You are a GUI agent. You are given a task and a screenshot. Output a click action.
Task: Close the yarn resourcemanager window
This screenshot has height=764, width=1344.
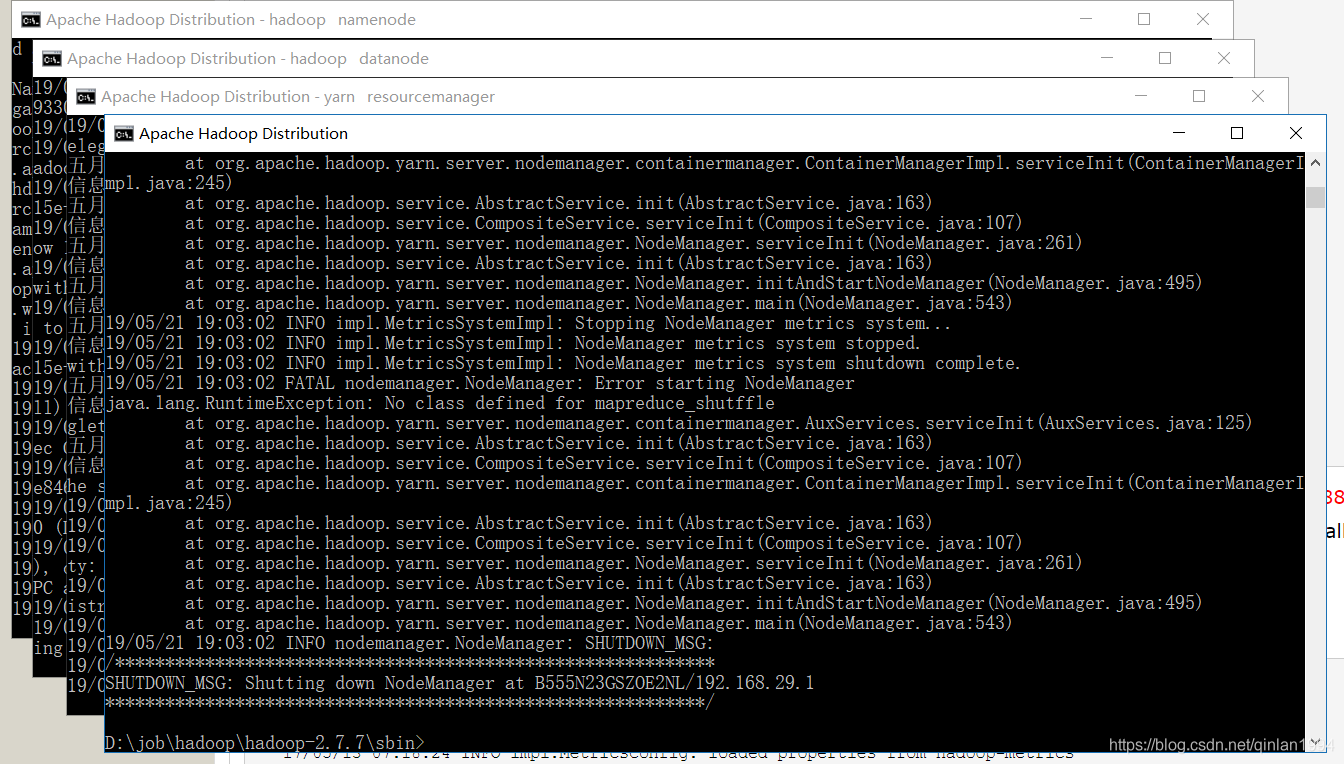coord(1258,97)
